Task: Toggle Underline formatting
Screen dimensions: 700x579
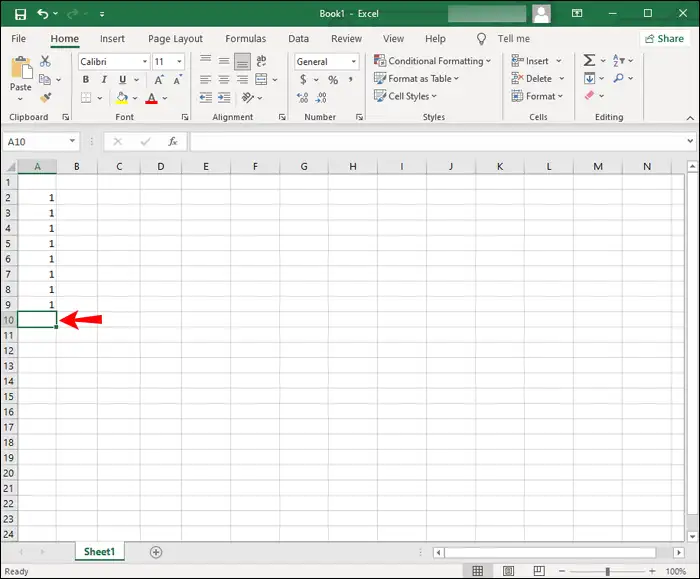Action: [122, 80]
